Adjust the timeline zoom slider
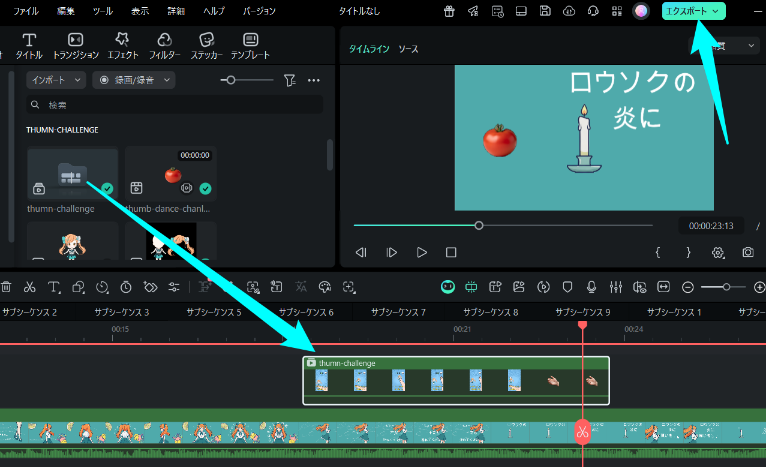 [726, 287]
